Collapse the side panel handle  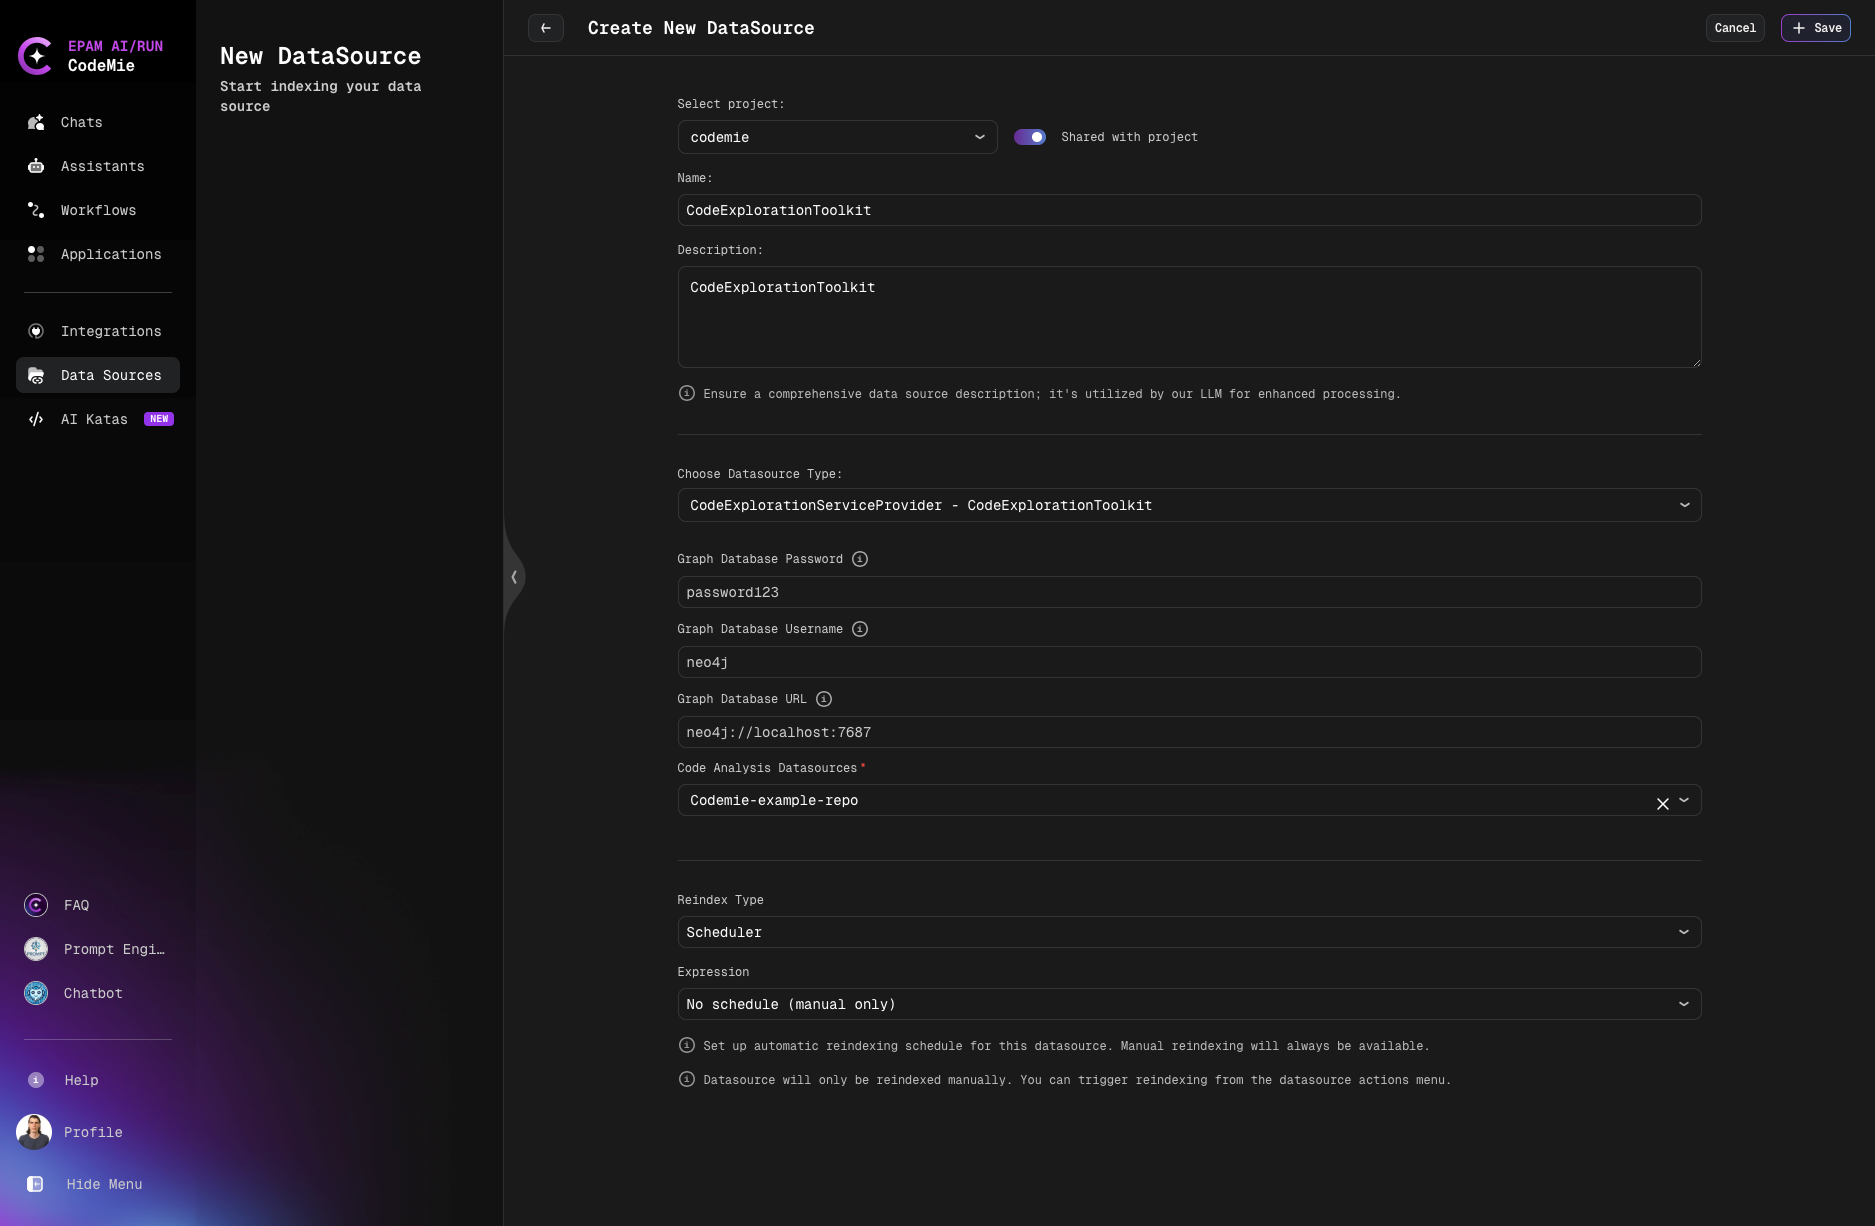(x=514, y=577)
